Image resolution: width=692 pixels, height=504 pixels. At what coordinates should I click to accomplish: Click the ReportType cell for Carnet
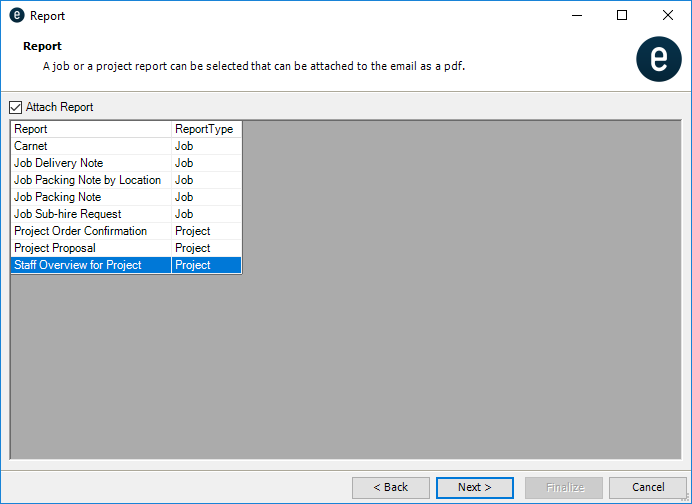tap(205, 146)
